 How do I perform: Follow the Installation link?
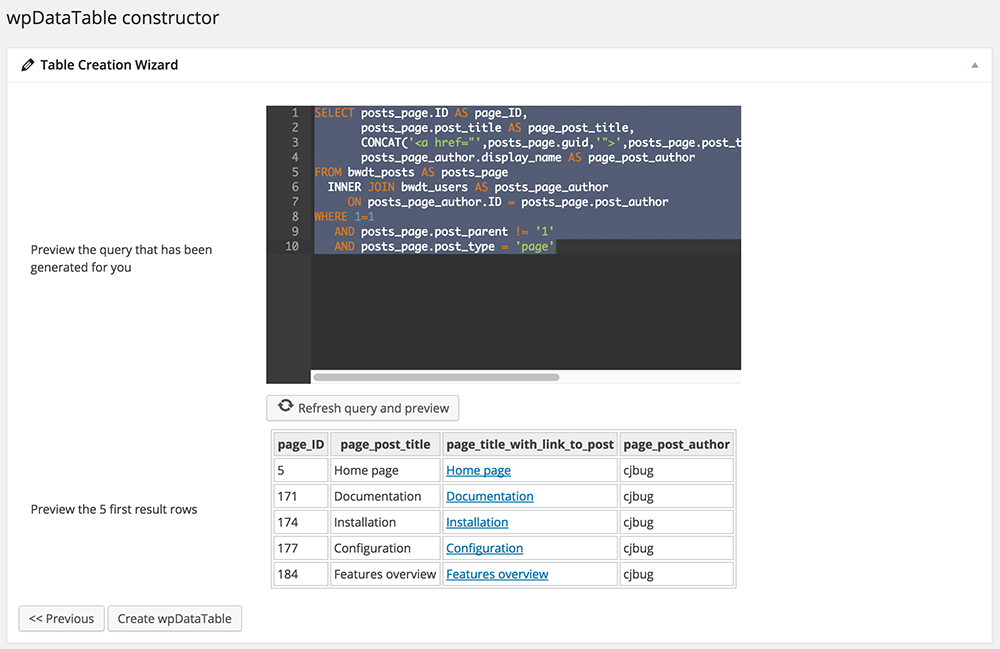coord(477,523)
